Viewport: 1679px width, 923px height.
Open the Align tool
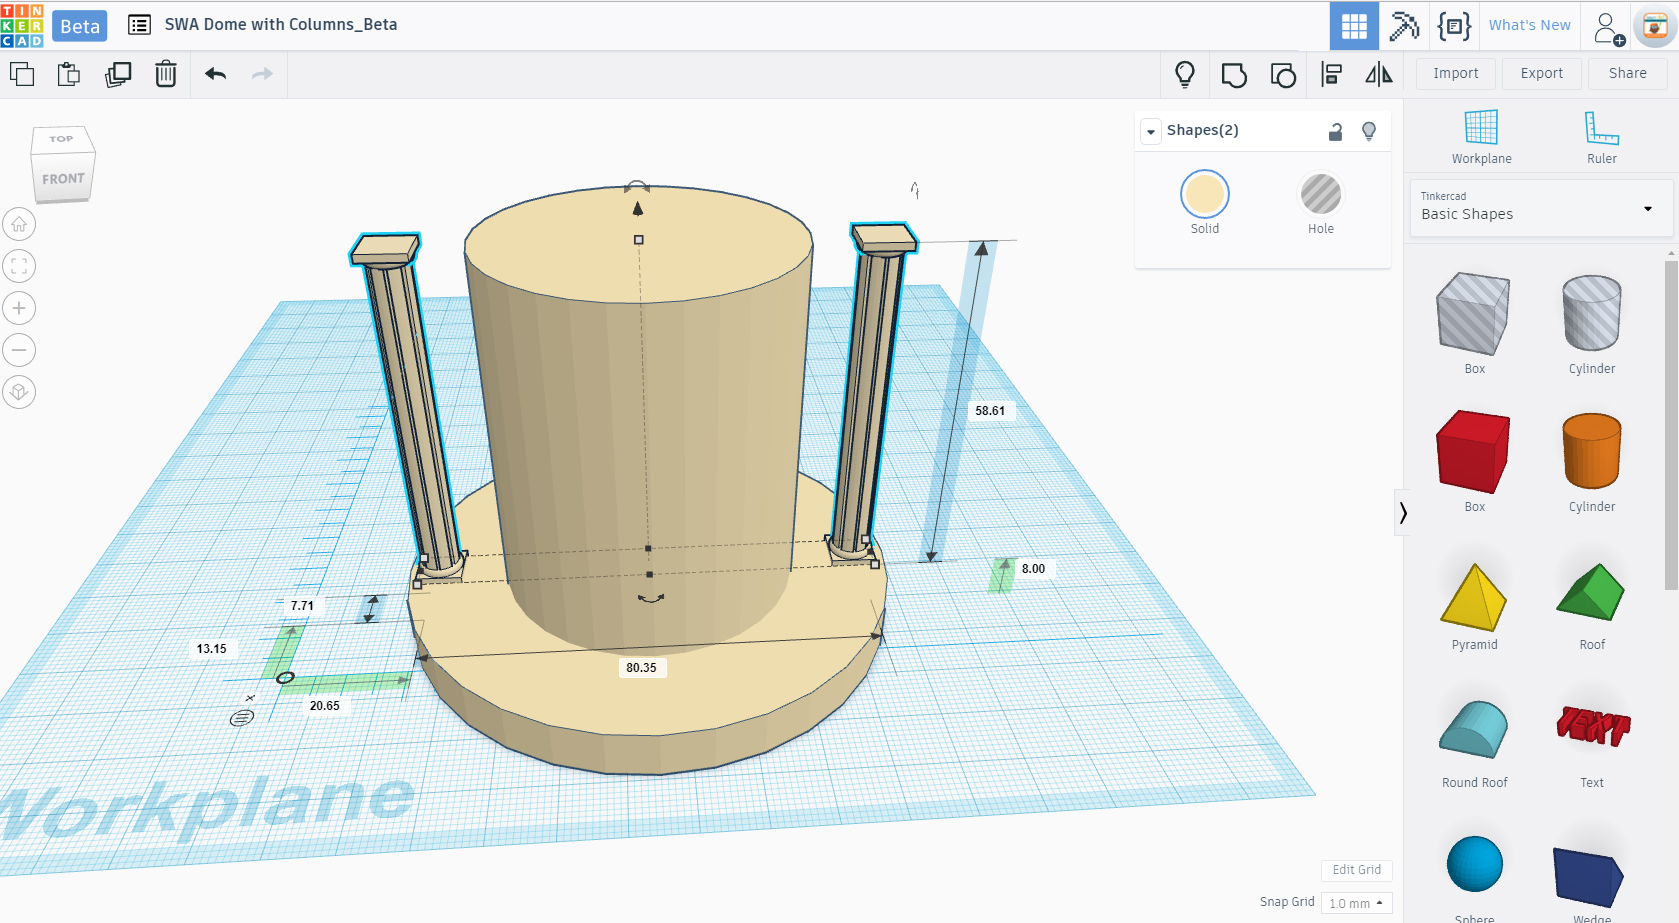1331,74
